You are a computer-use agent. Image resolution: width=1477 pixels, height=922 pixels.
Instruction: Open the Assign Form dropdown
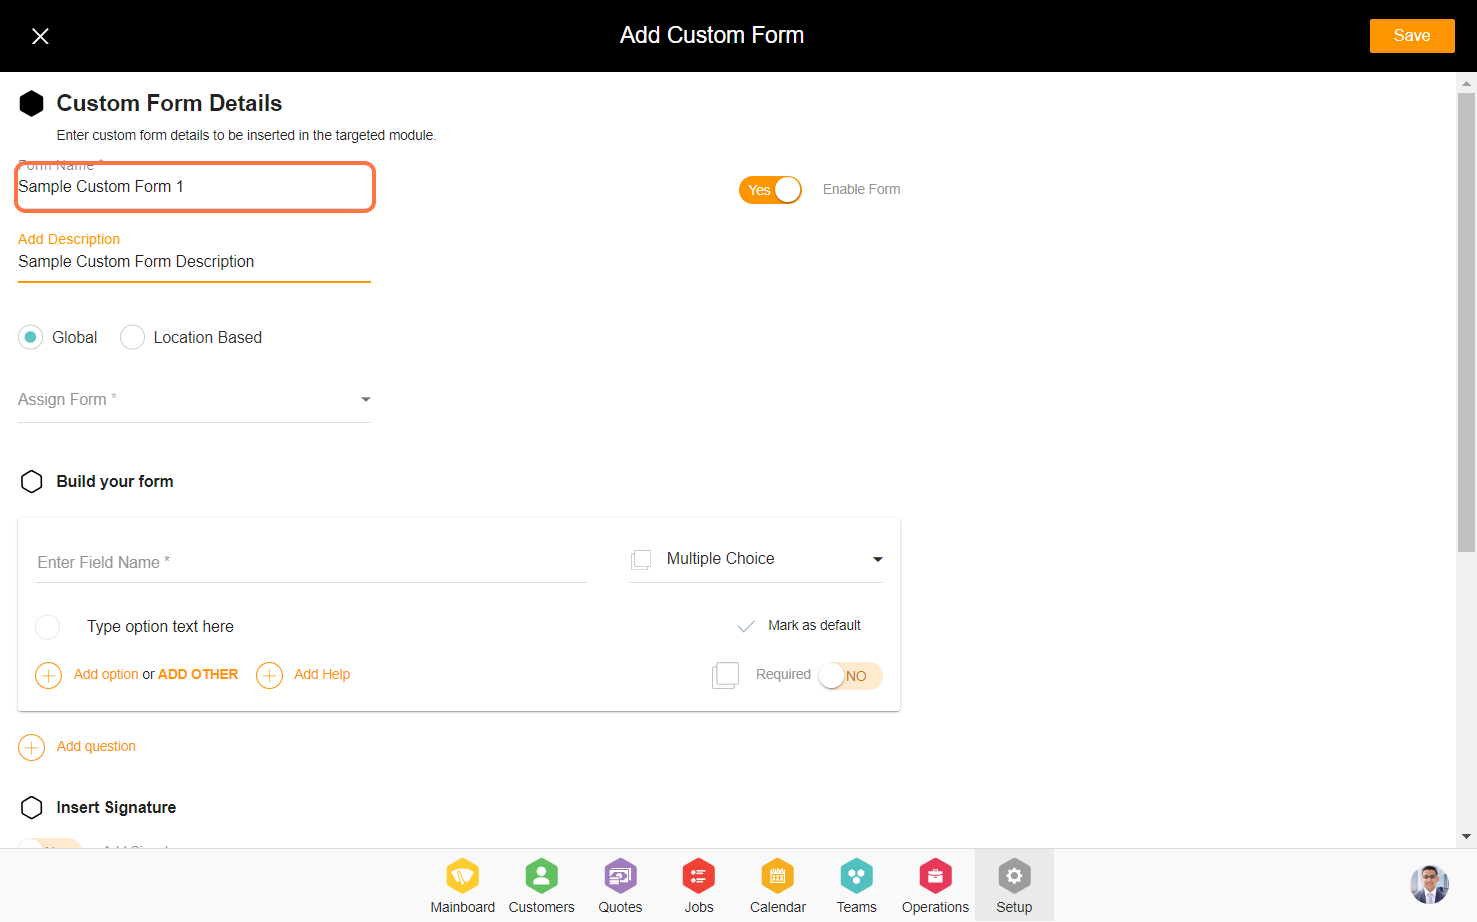[x=194, y=400]
